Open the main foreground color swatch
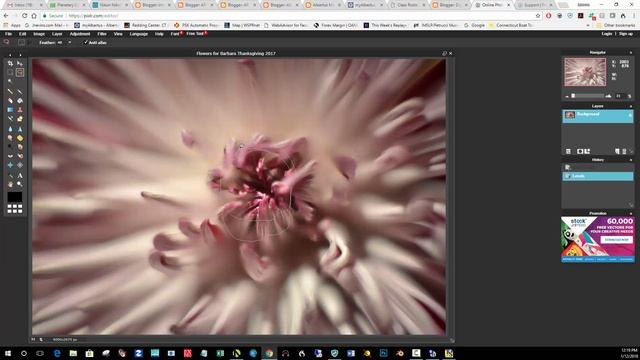 coord(15,197)
